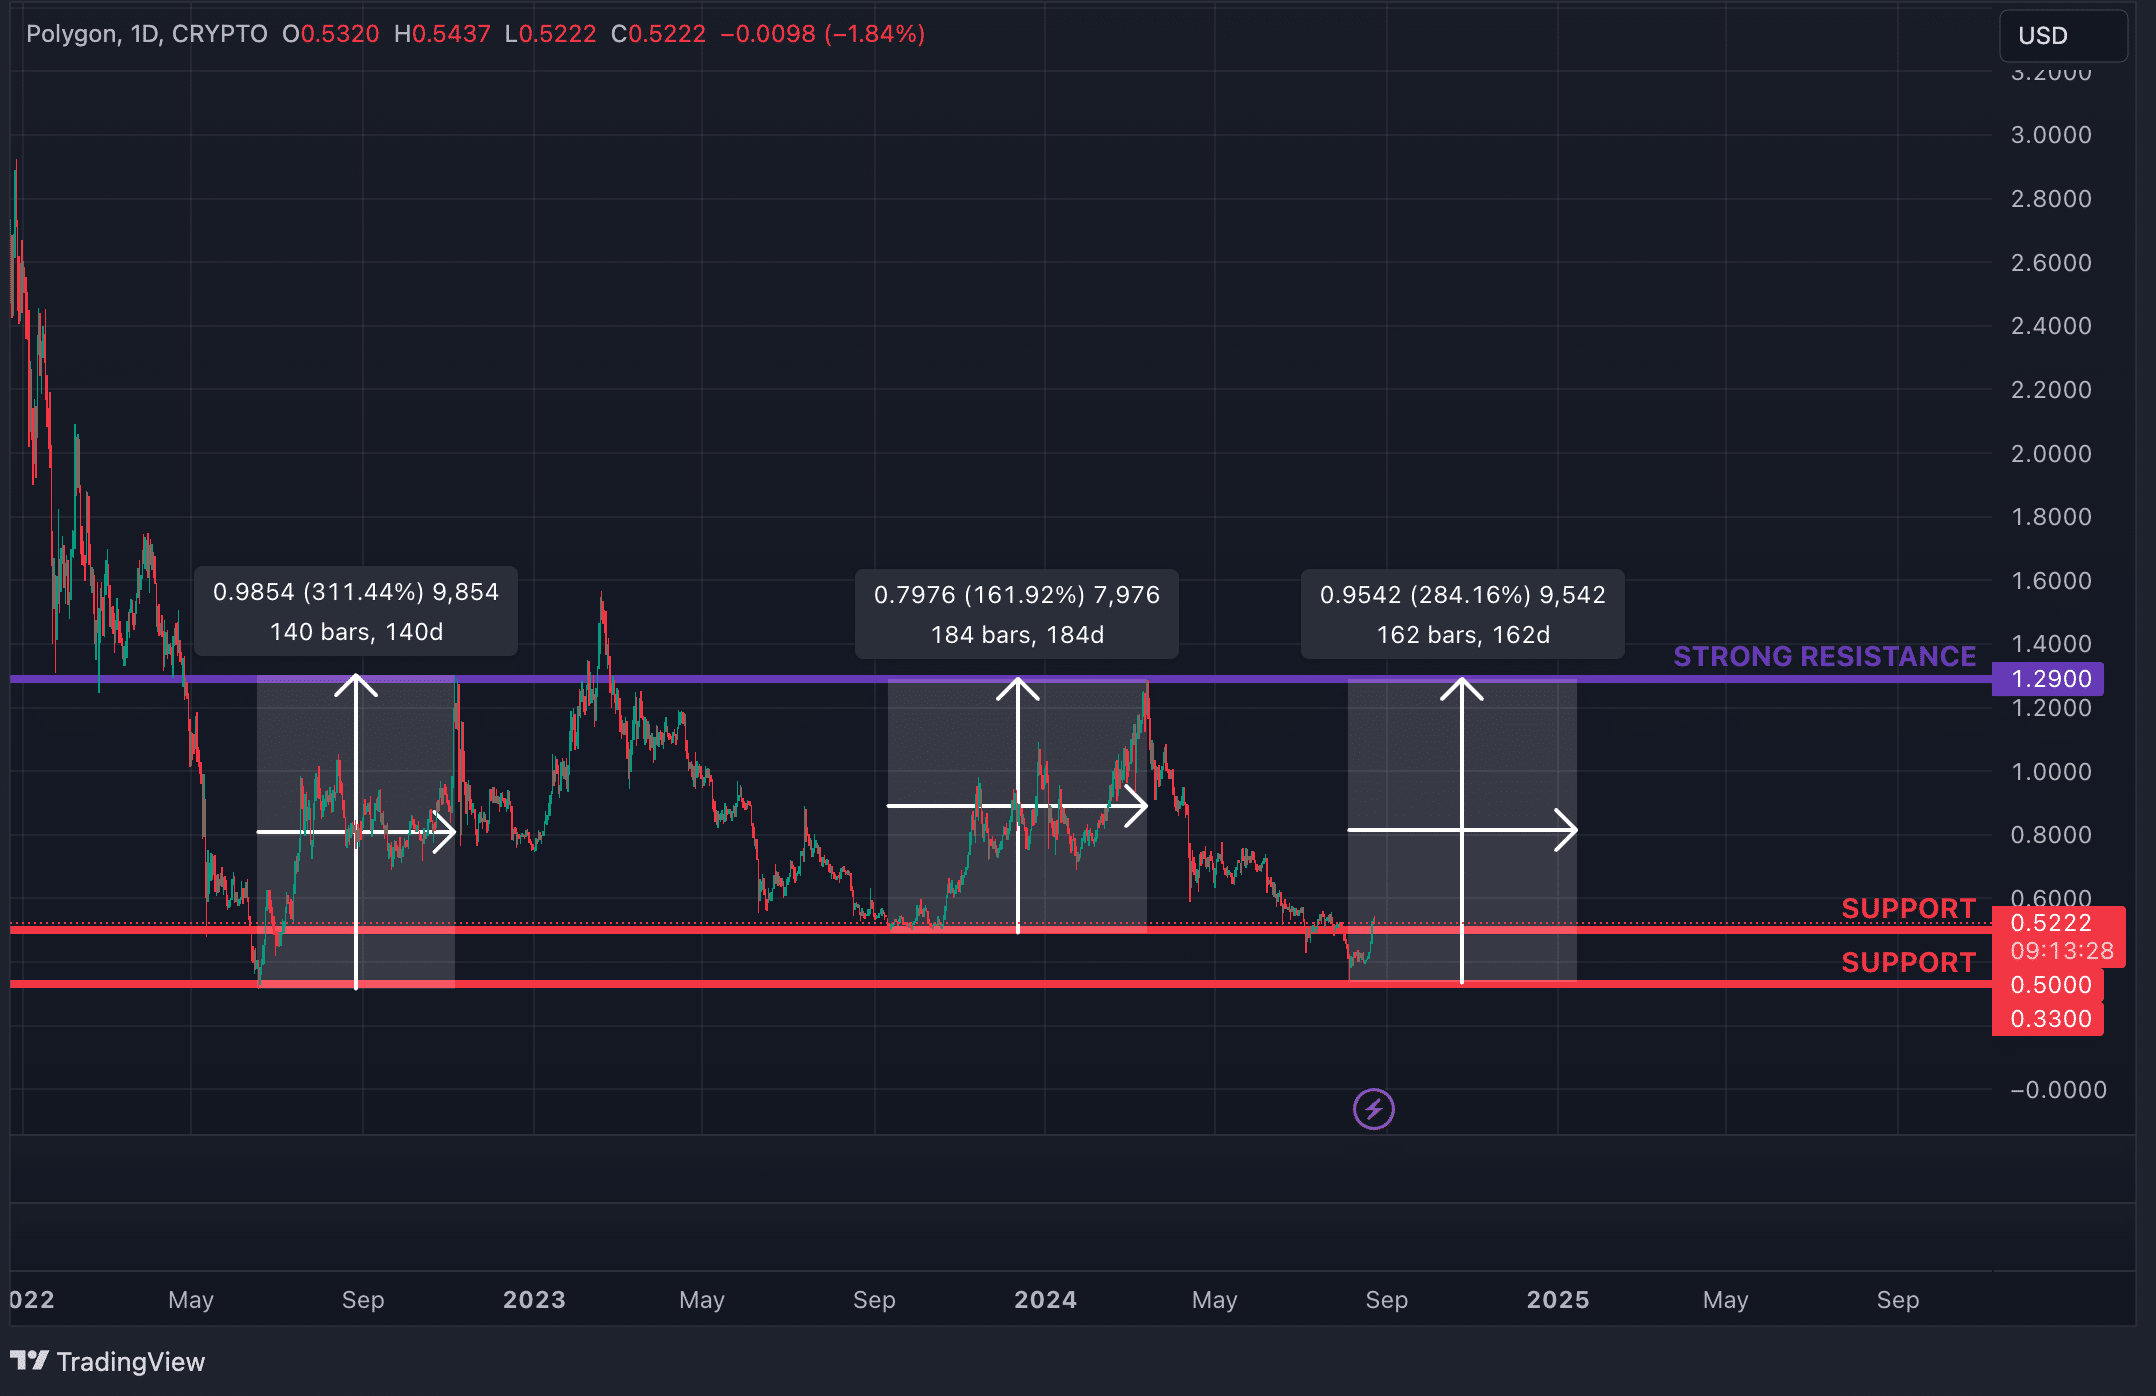This screenshot has height=1396, width=2156.
Task: Click the low price value L0.5222
Action: click(x=550, y=34)
